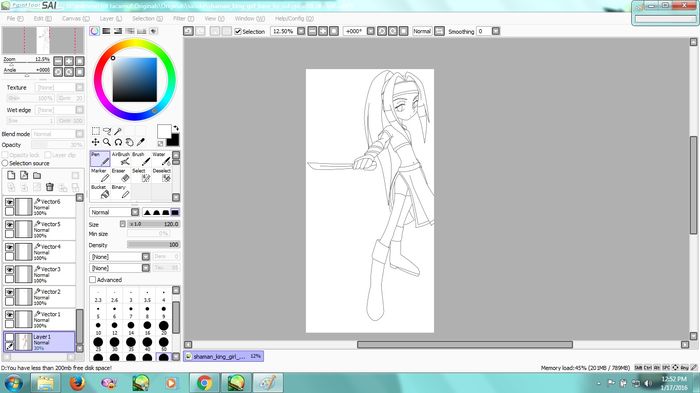Open the Canvas menu
The height and width of the screenshot is (393, 700).
tap(75, 18)
